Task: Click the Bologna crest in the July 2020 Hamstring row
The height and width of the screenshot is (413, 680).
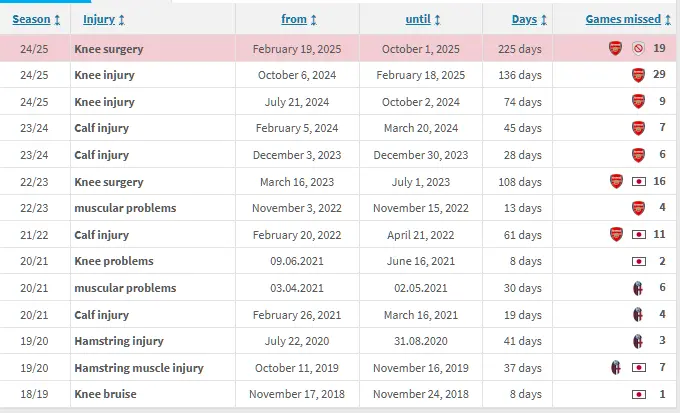Action: coord(639,341)
